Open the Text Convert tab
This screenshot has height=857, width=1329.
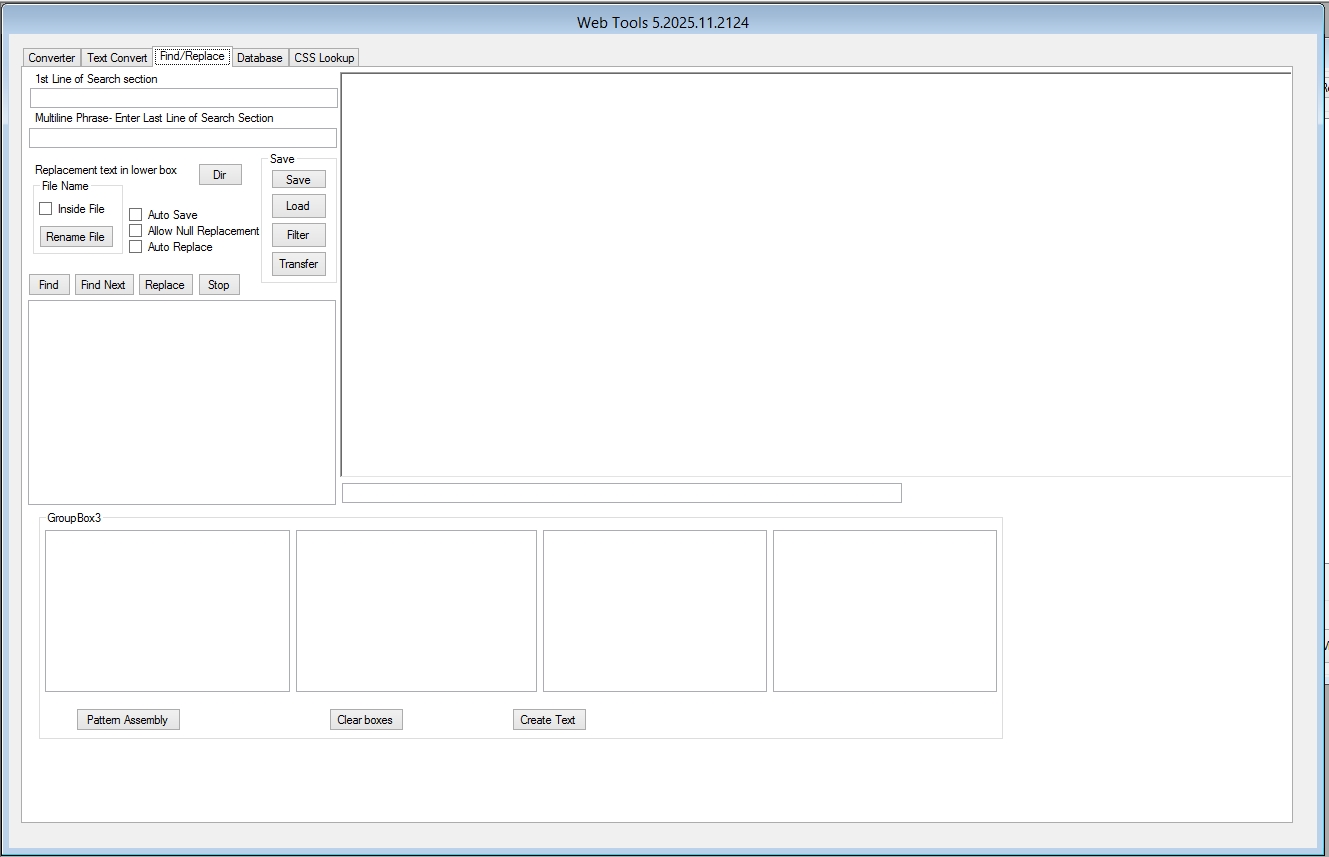coord(116,58)
